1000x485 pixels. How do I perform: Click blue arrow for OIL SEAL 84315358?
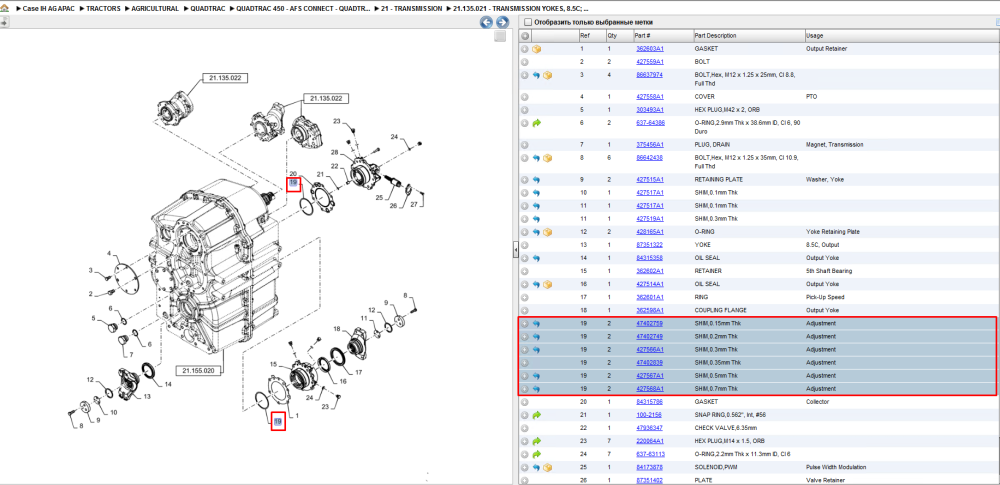(536, 258)
